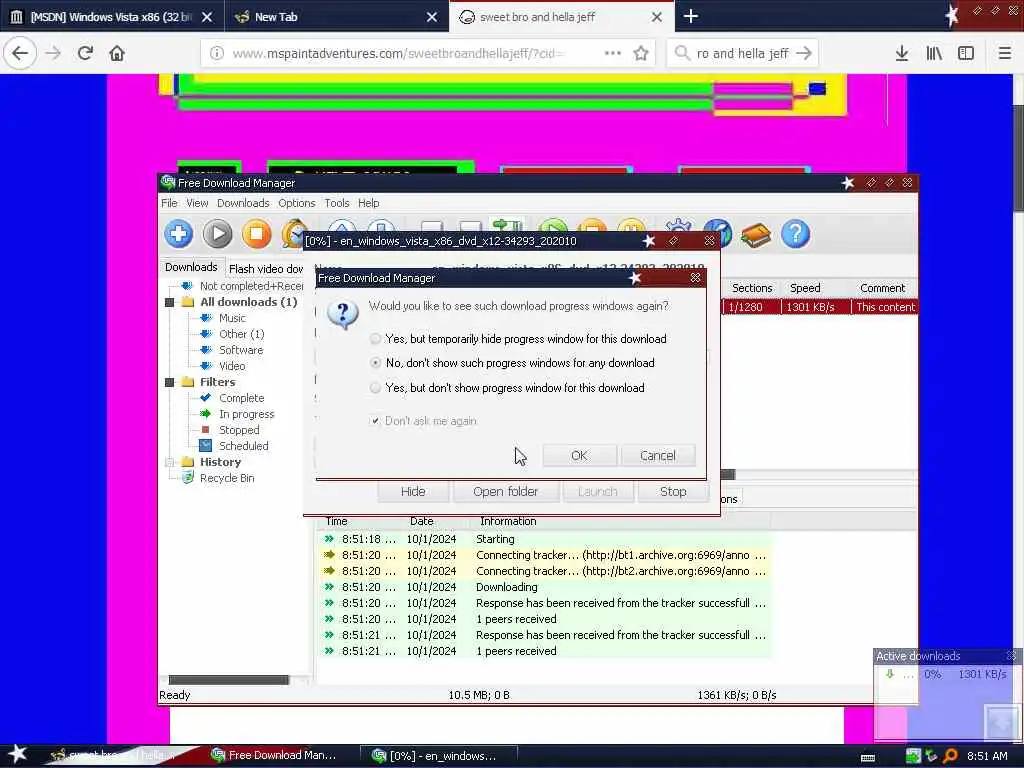Click the magnifier tray icon near the clock

951,756
